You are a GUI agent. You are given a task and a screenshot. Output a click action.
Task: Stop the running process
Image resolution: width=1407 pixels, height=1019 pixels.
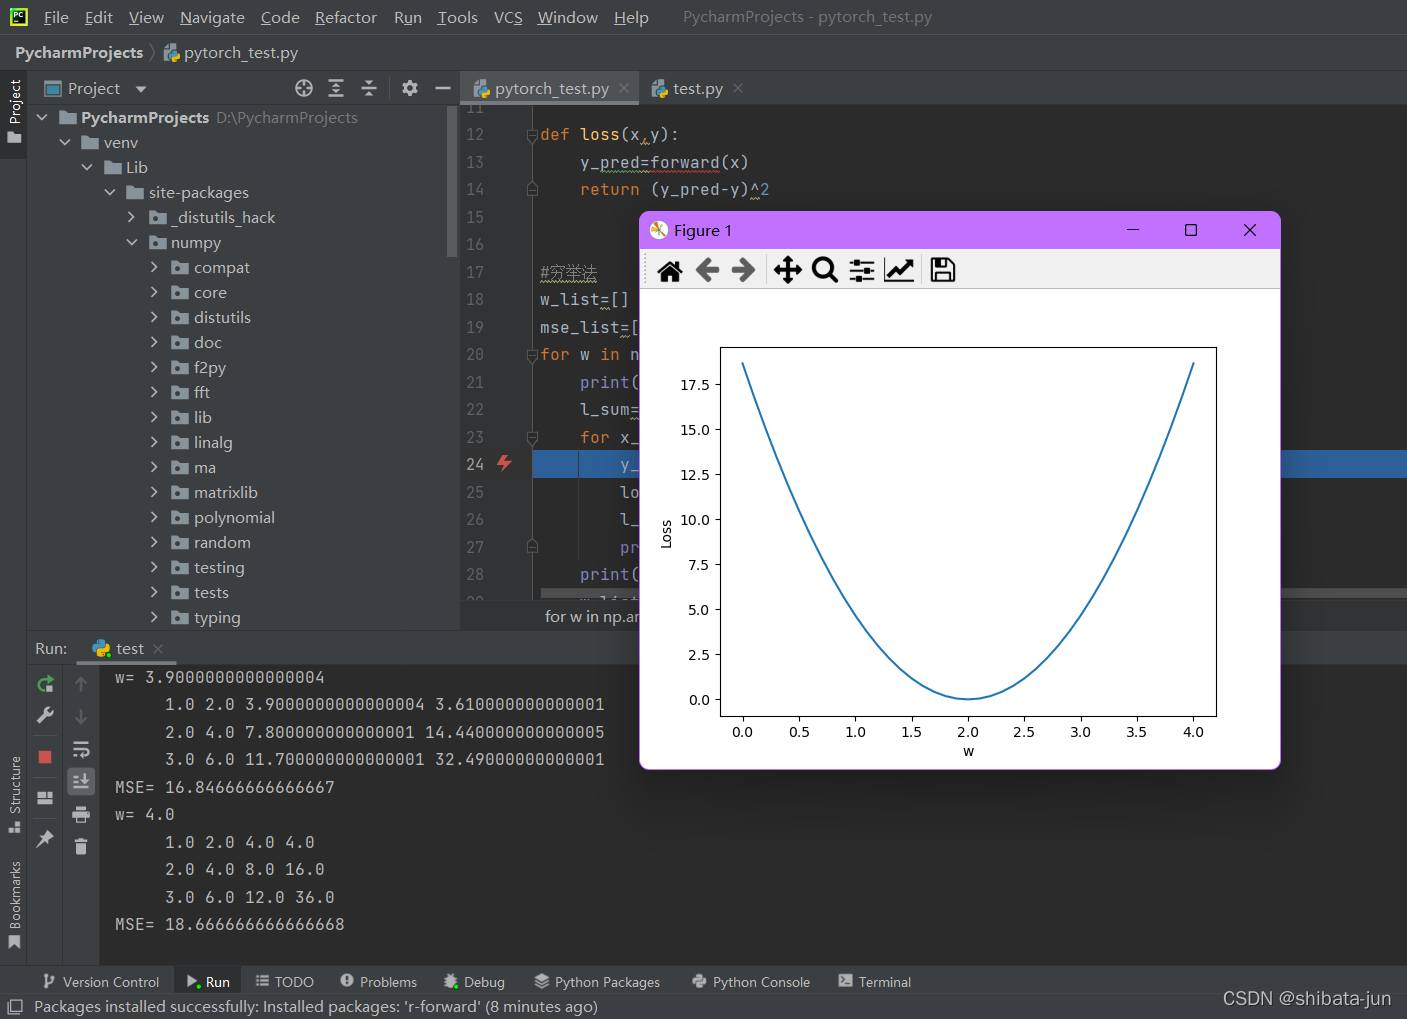tap(45, 757)
